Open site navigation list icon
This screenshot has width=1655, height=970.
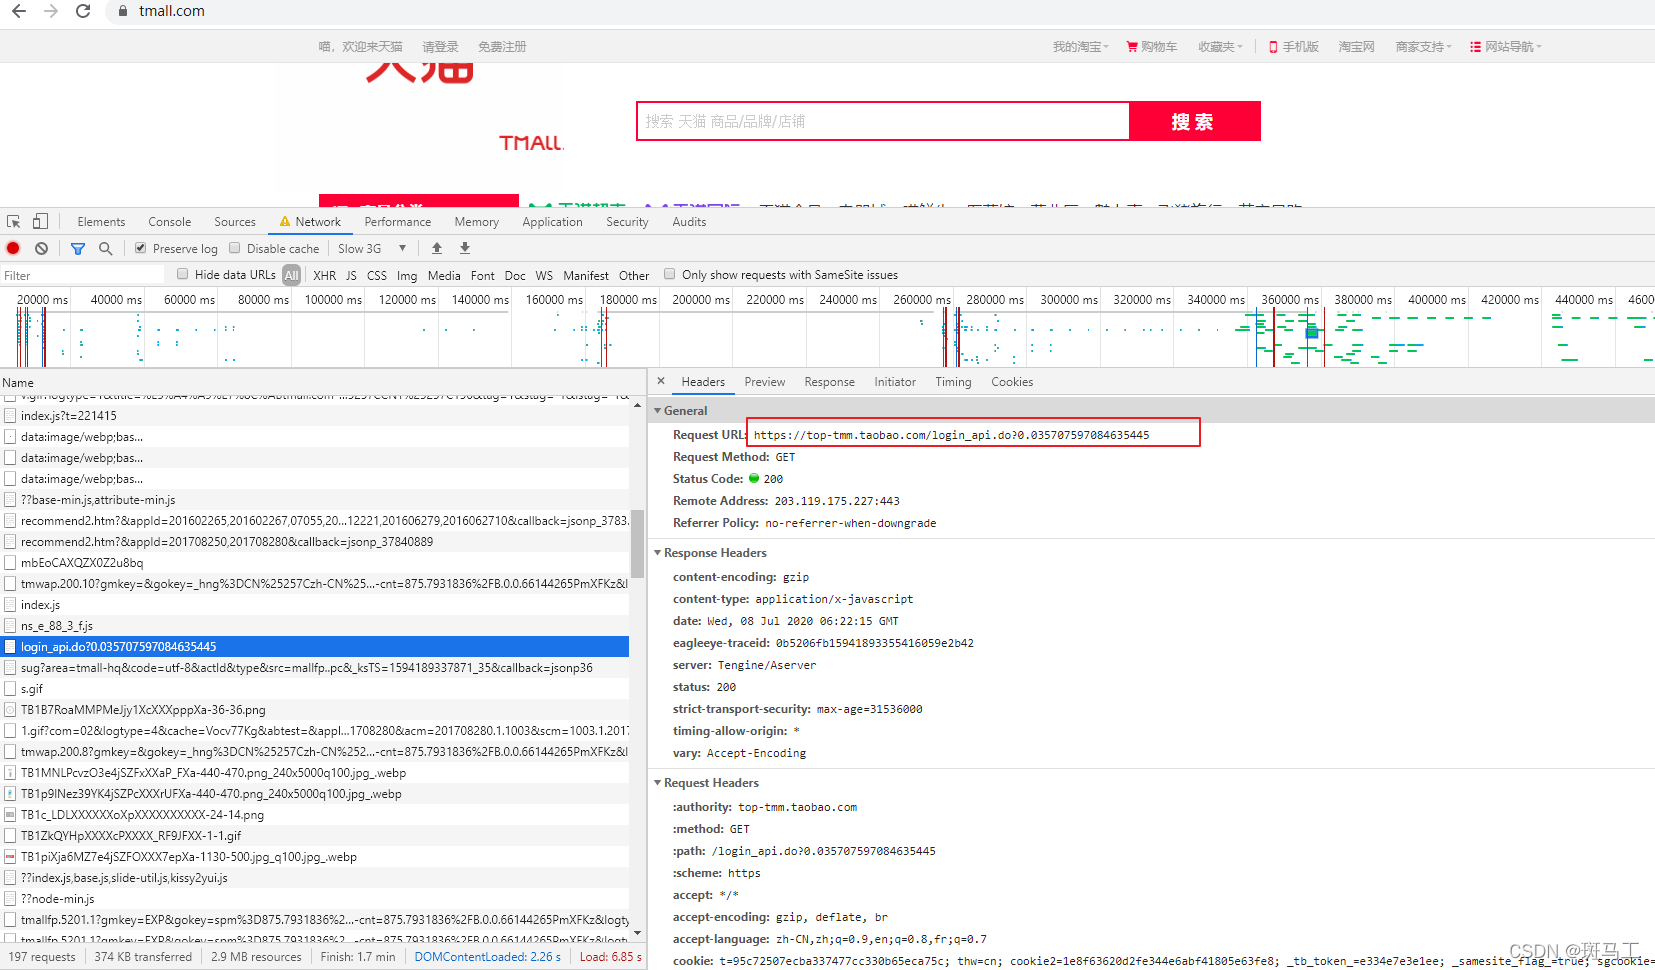coord(1475,47)
